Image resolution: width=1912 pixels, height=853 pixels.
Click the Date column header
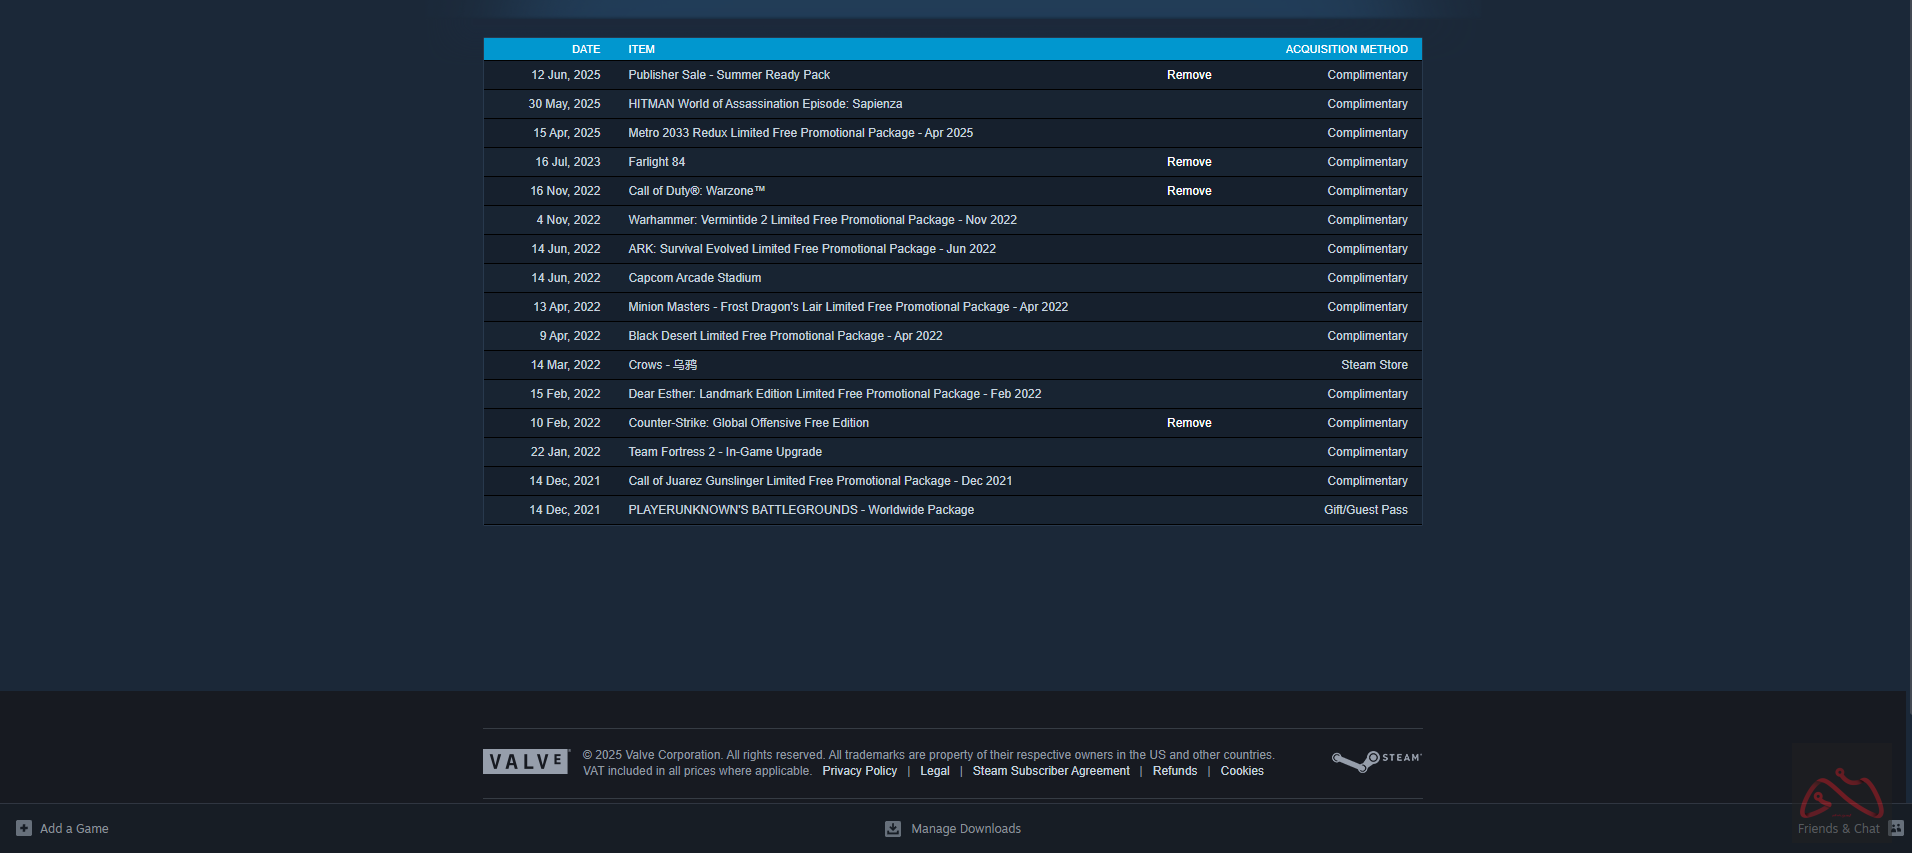pyautogui.click(x=586, y=49)
